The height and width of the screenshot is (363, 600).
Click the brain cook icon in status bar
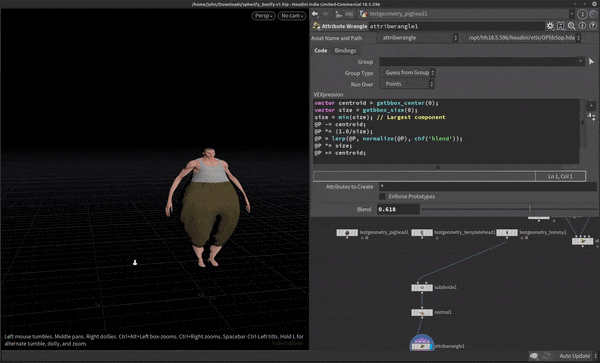pos(534,356)
